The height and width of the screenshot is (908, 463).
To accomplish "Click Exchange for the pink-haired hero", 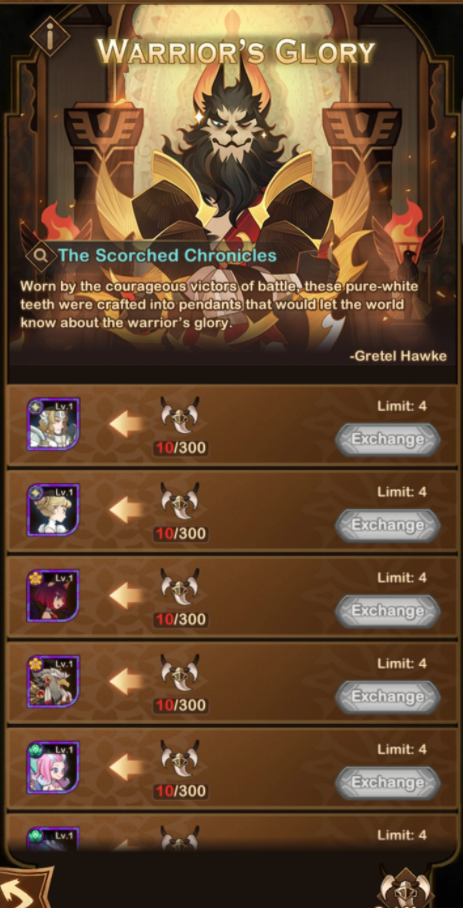I will [x=388, y=782].
